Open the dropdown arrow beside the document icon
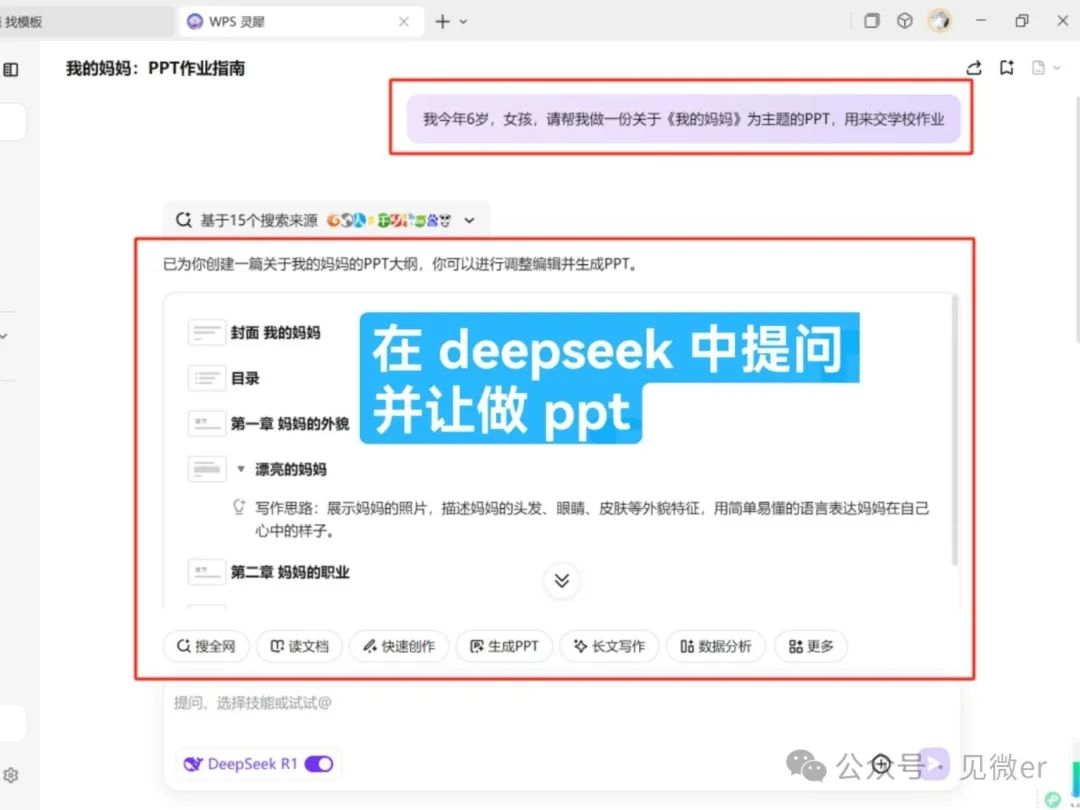 [x=1057, y=68]
